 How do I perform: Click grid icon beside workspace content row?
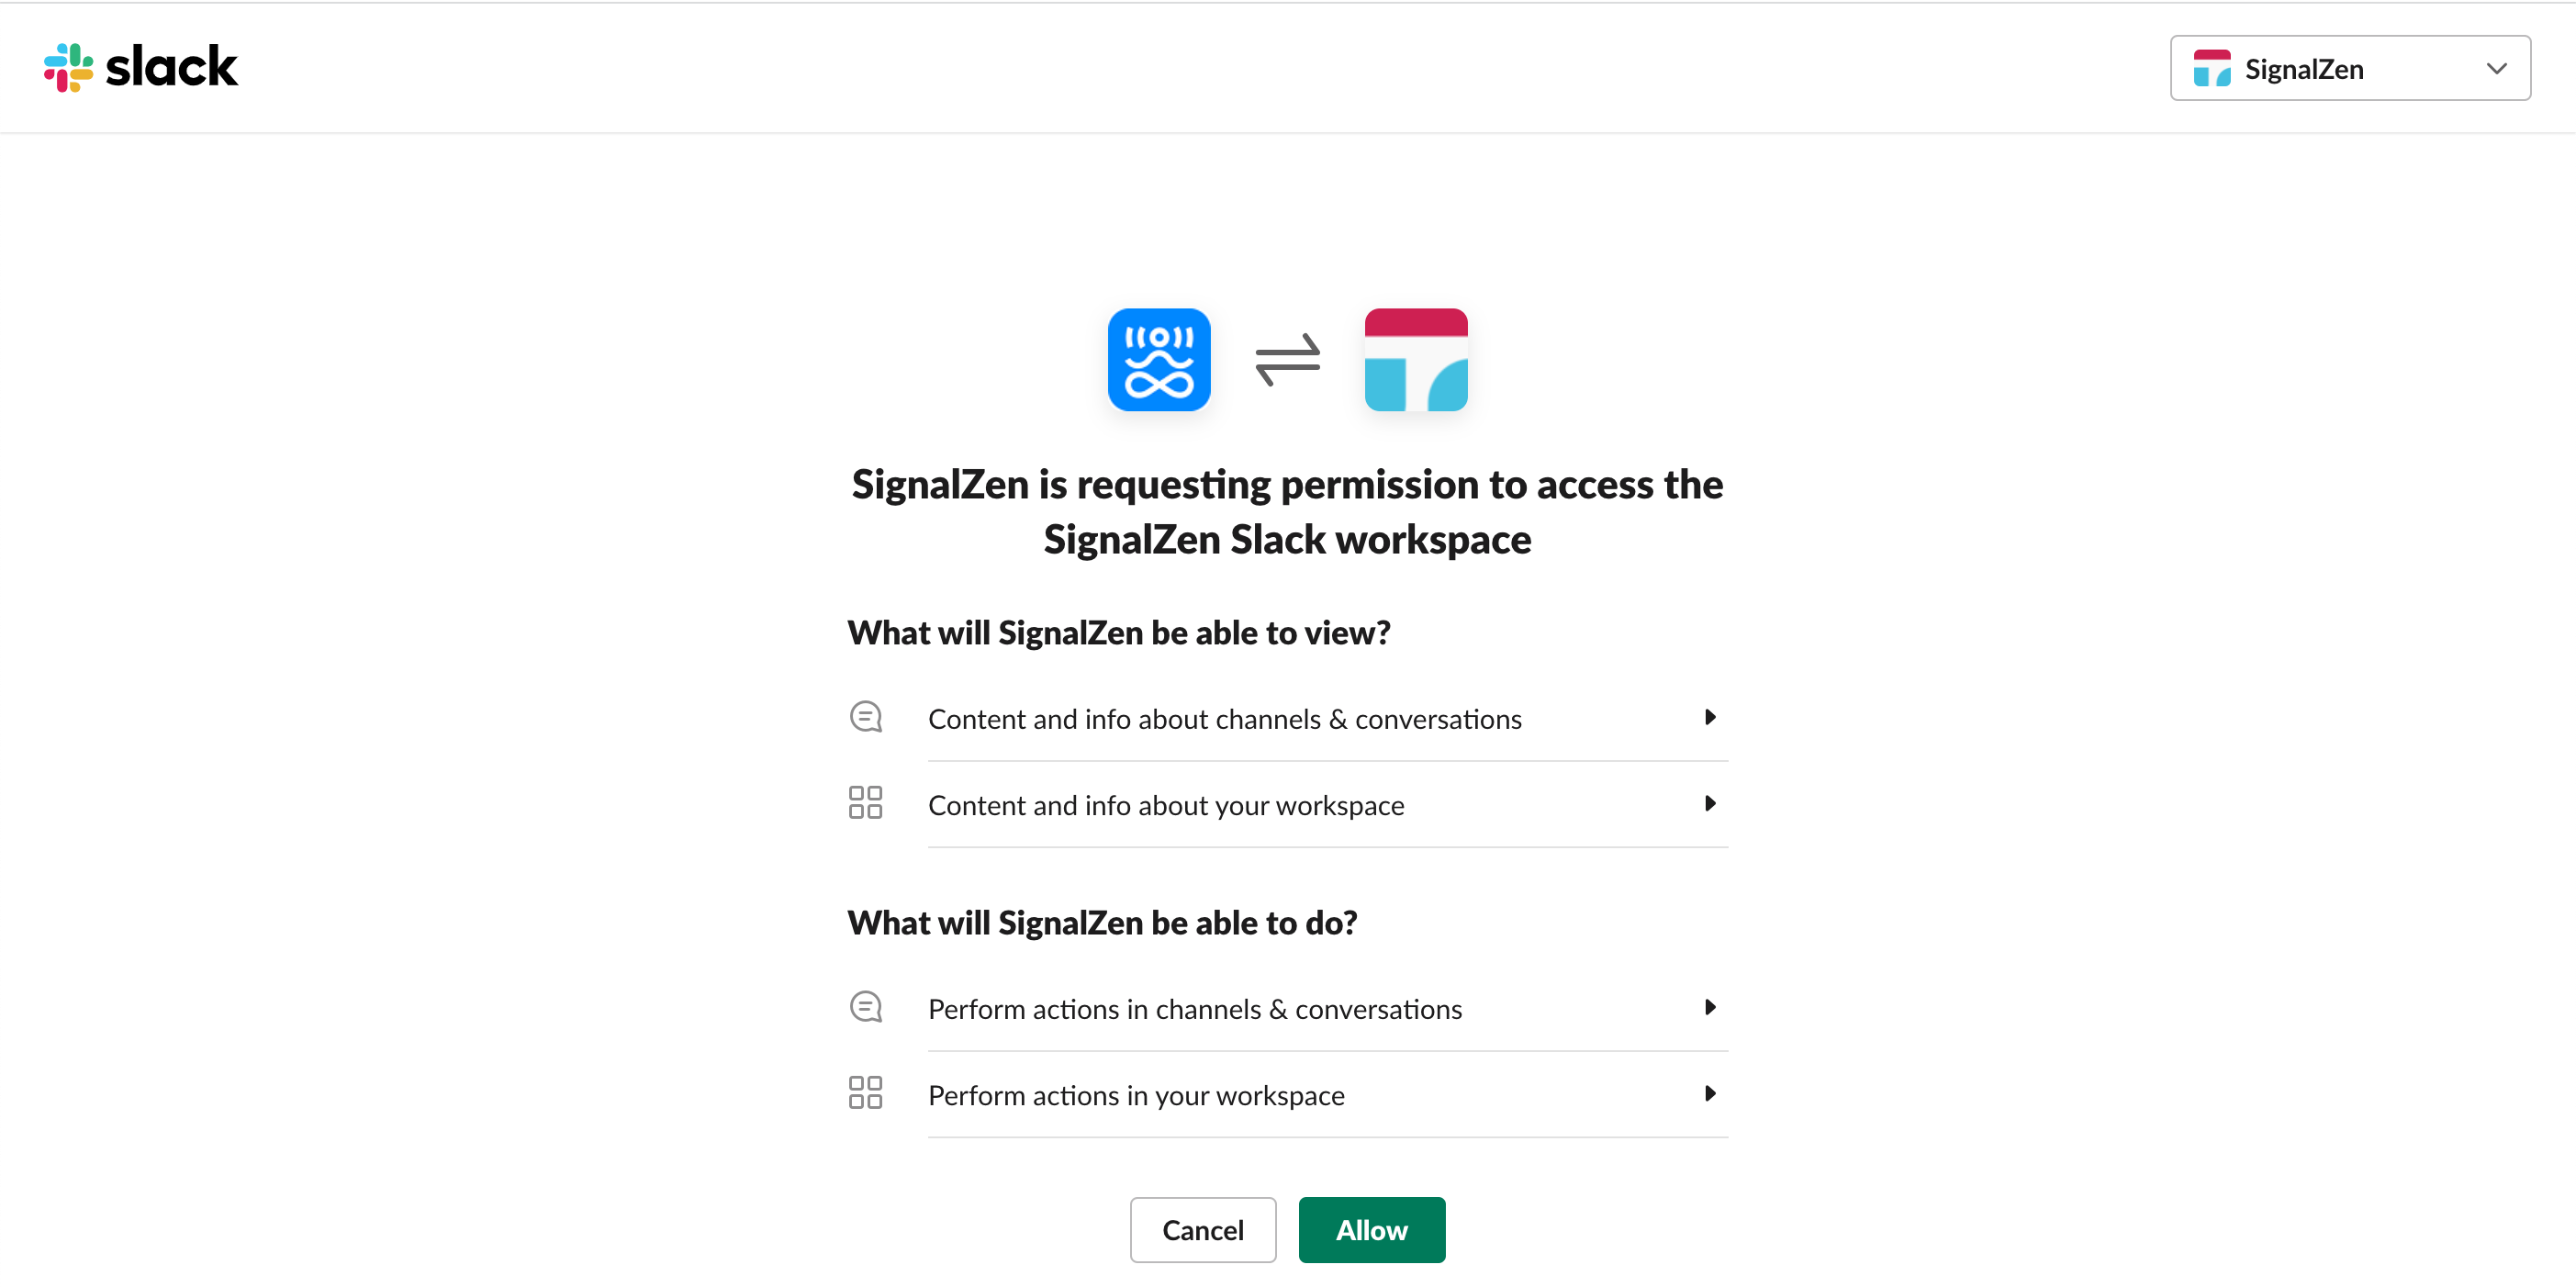pyautogui.click(x=866, y=803)
